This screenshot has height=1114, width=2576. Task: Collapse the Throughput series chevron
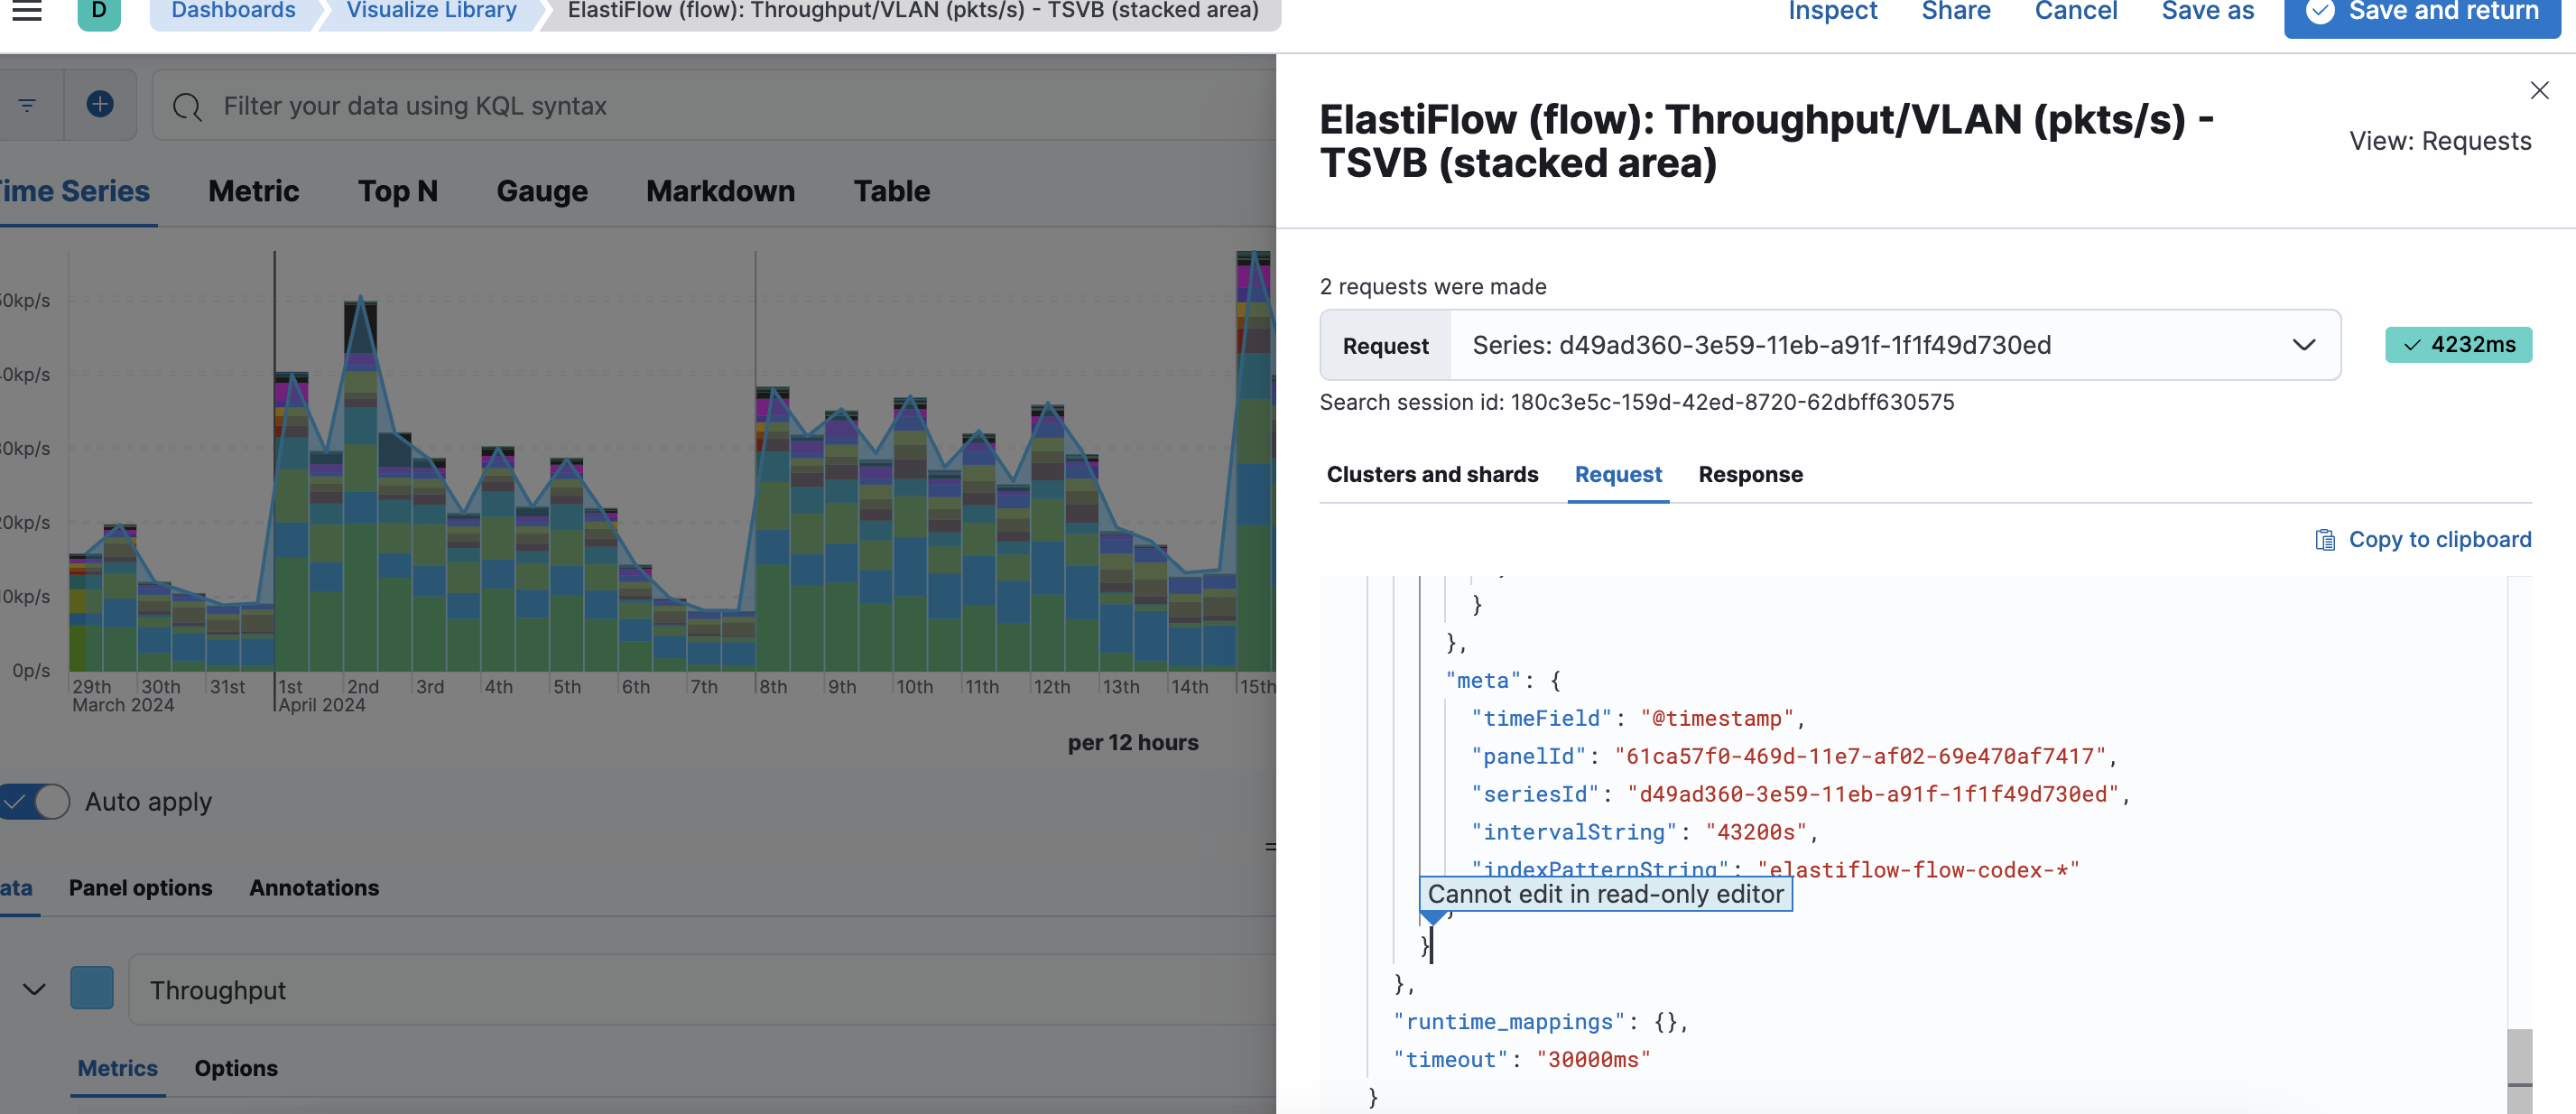(x=34, y=989)
